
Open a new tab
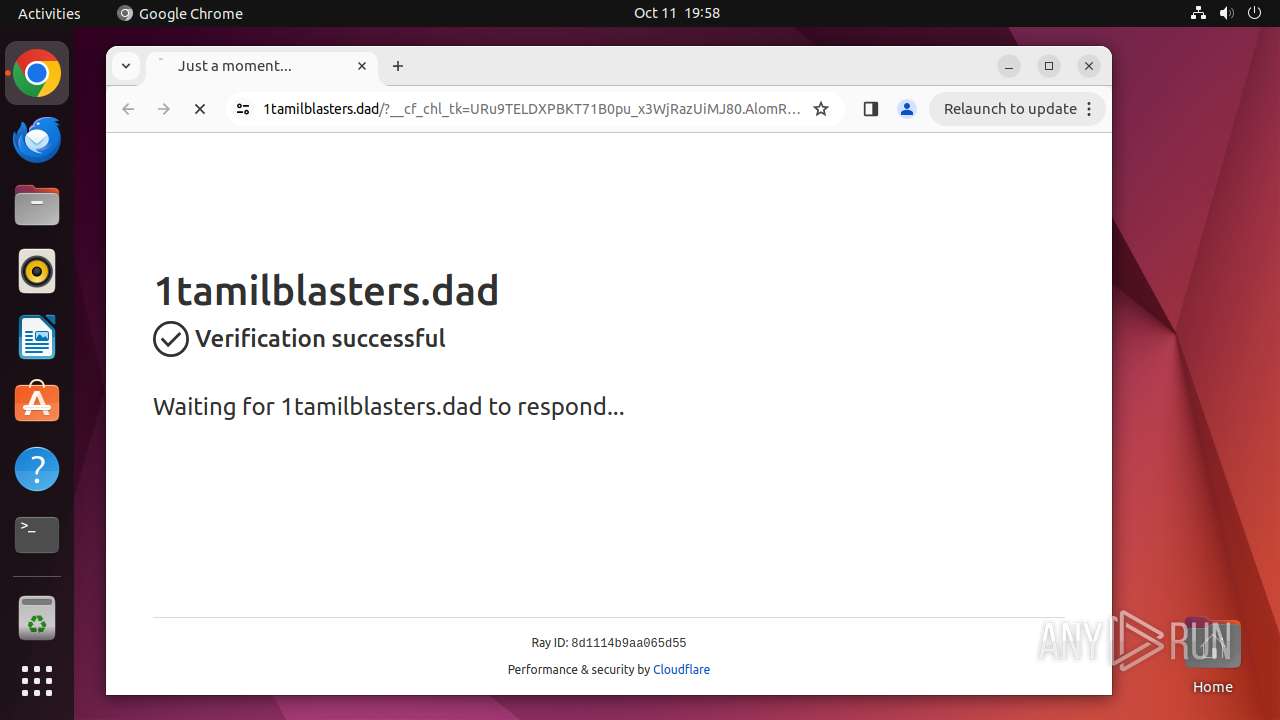[x=398, y=66]
